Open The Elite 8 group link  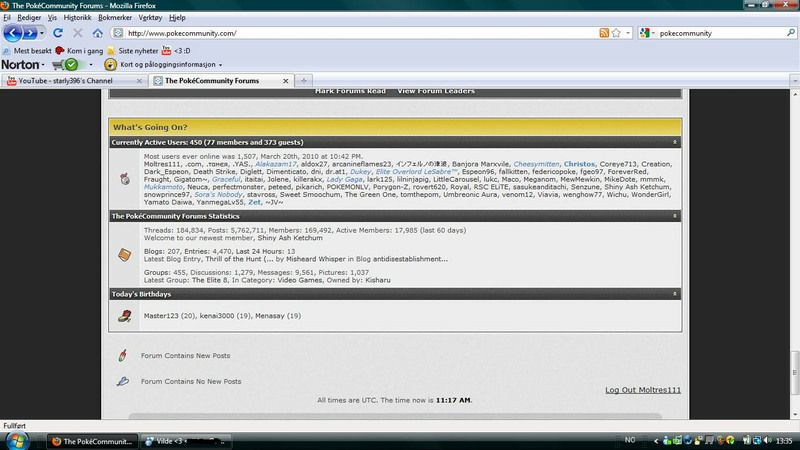210,280
